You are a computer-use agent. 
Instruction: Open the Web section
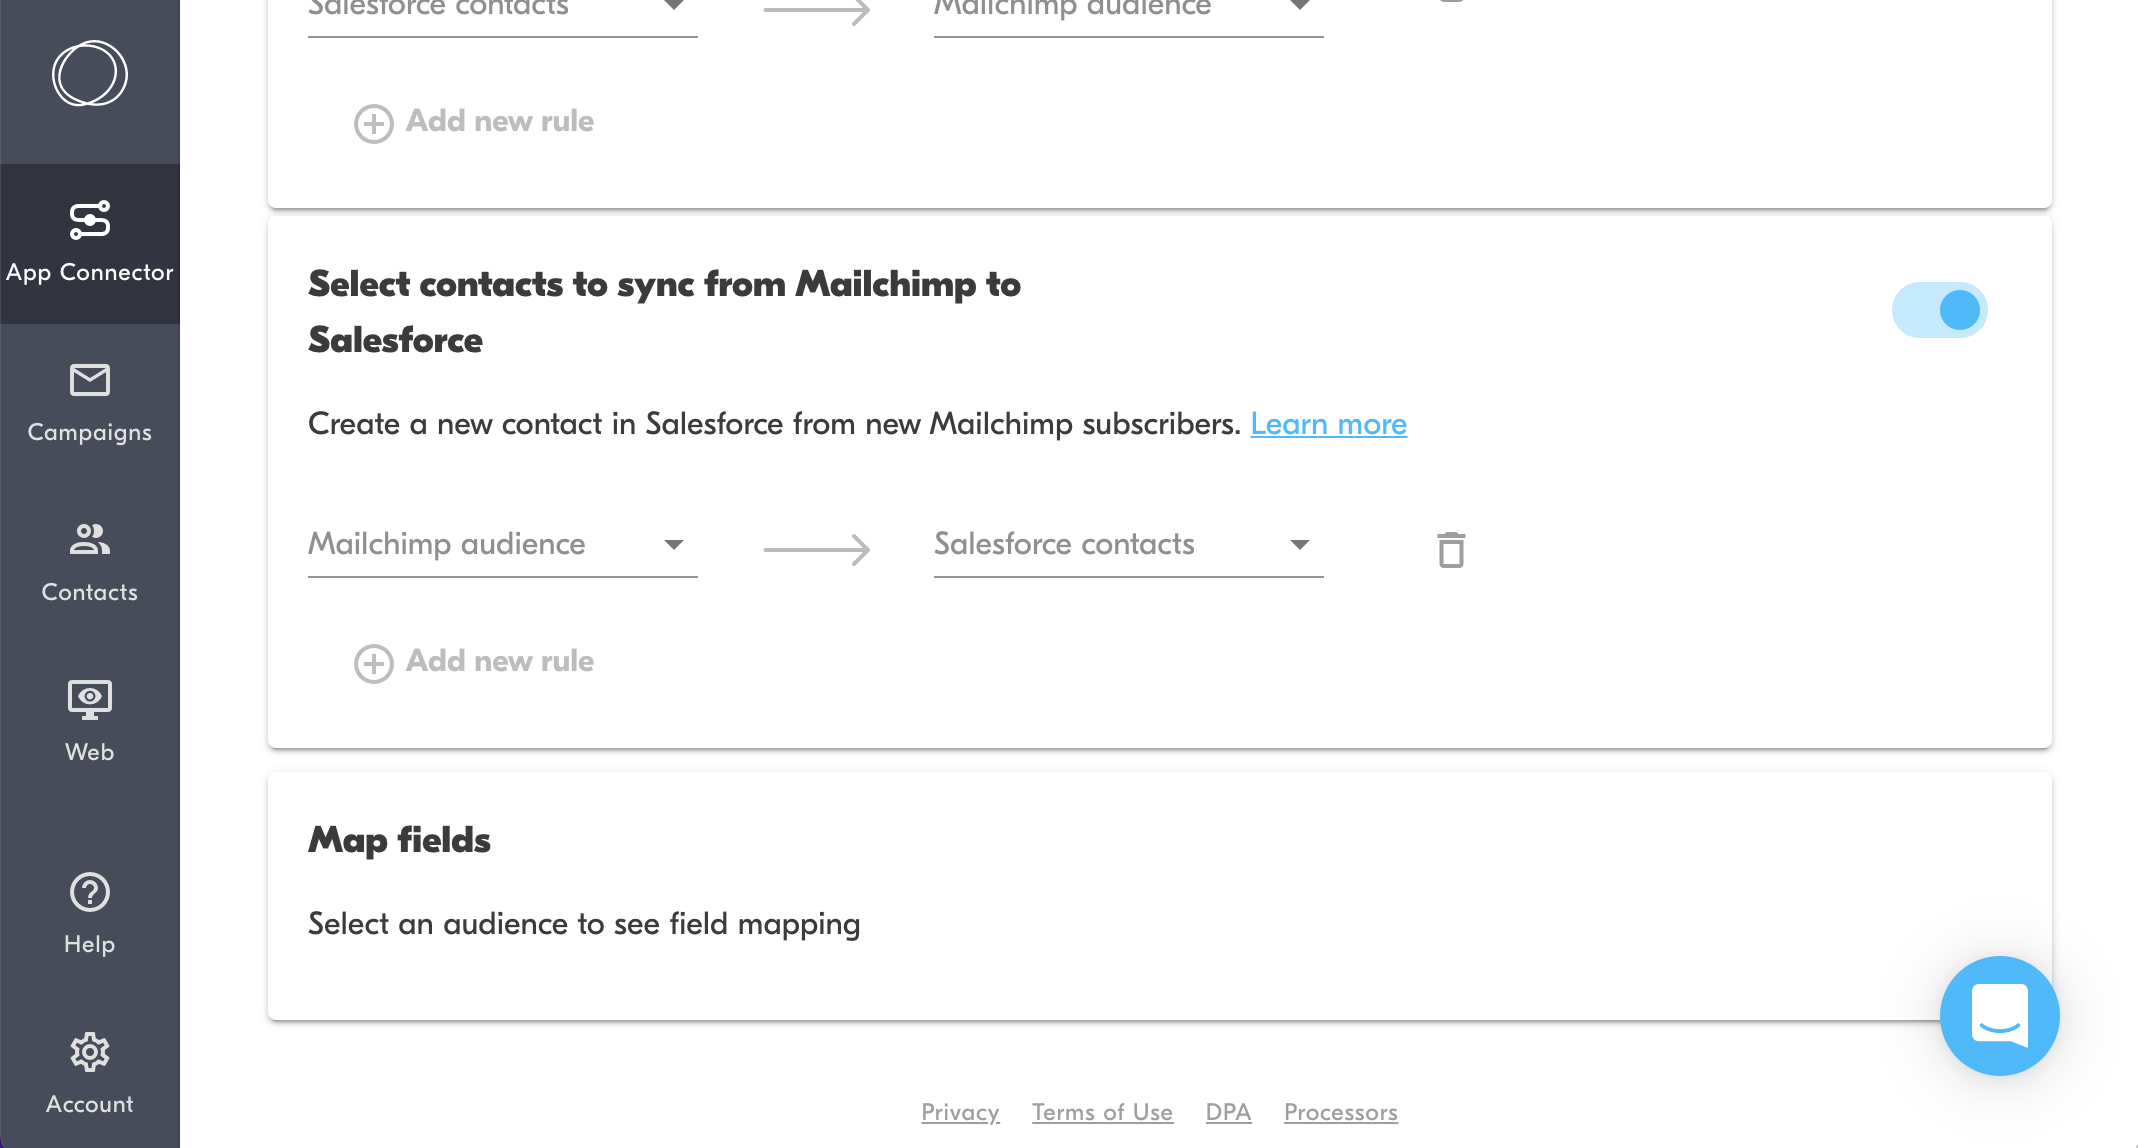click(90, 720)
